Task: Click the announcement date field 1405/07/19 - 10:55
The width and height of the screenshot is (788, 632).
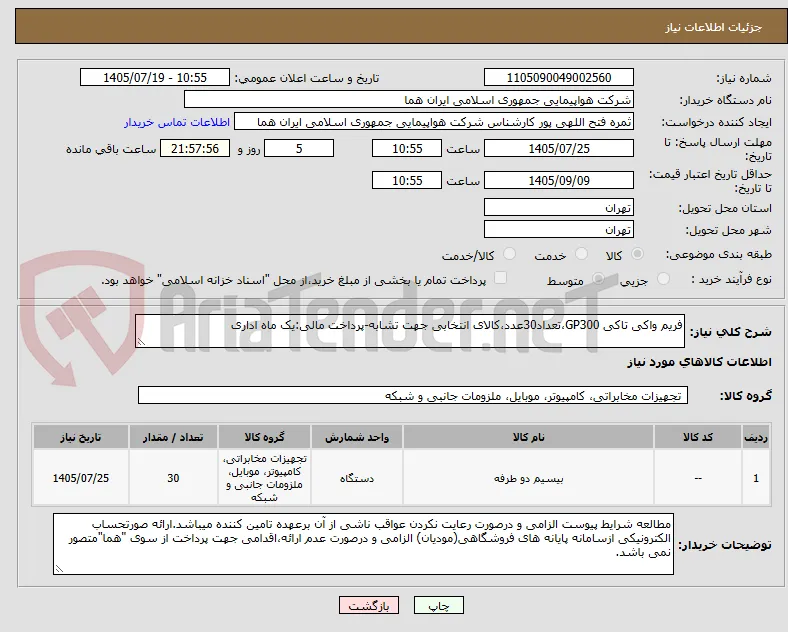Action: point(155,77)
